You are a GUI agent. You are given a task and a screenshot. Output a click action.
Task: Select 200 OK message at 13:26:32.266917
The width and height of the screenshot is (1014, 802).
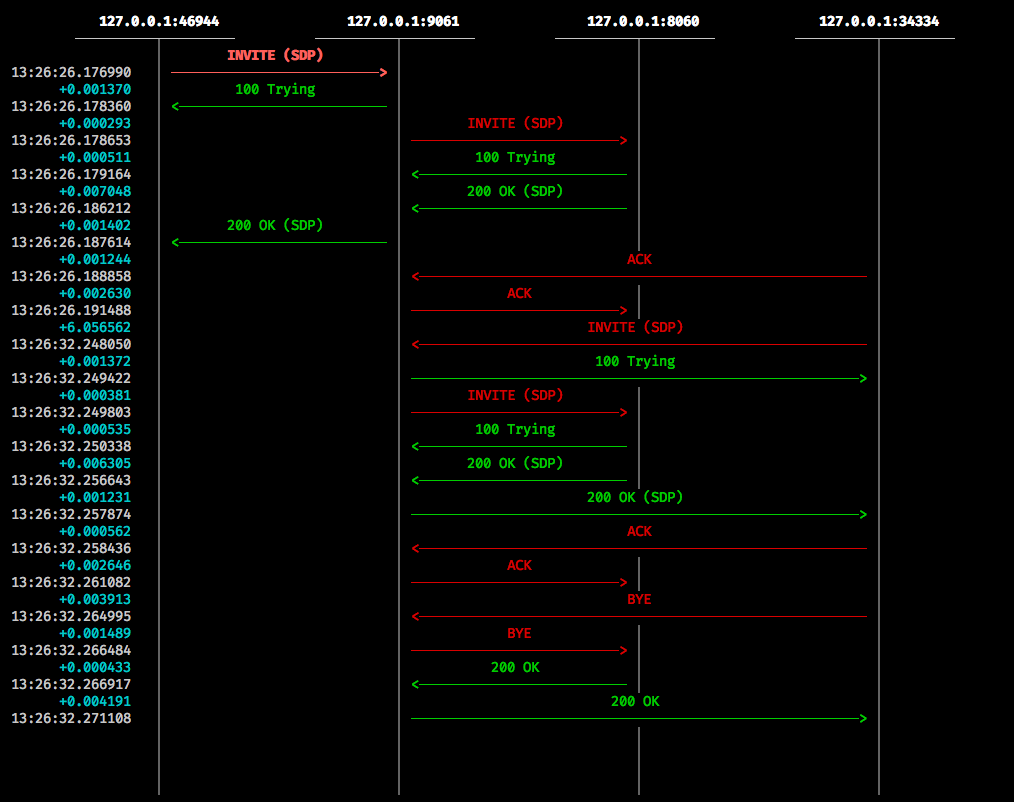tap(515, 668)
